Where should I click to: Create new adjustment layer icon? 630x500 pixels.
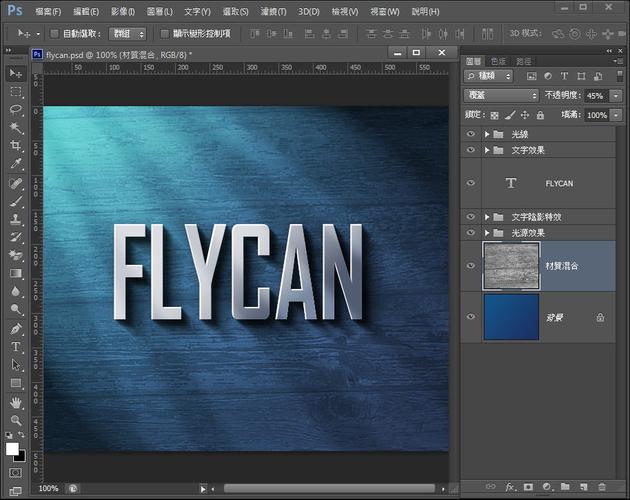pyautogui.click(x=547, y=487)
